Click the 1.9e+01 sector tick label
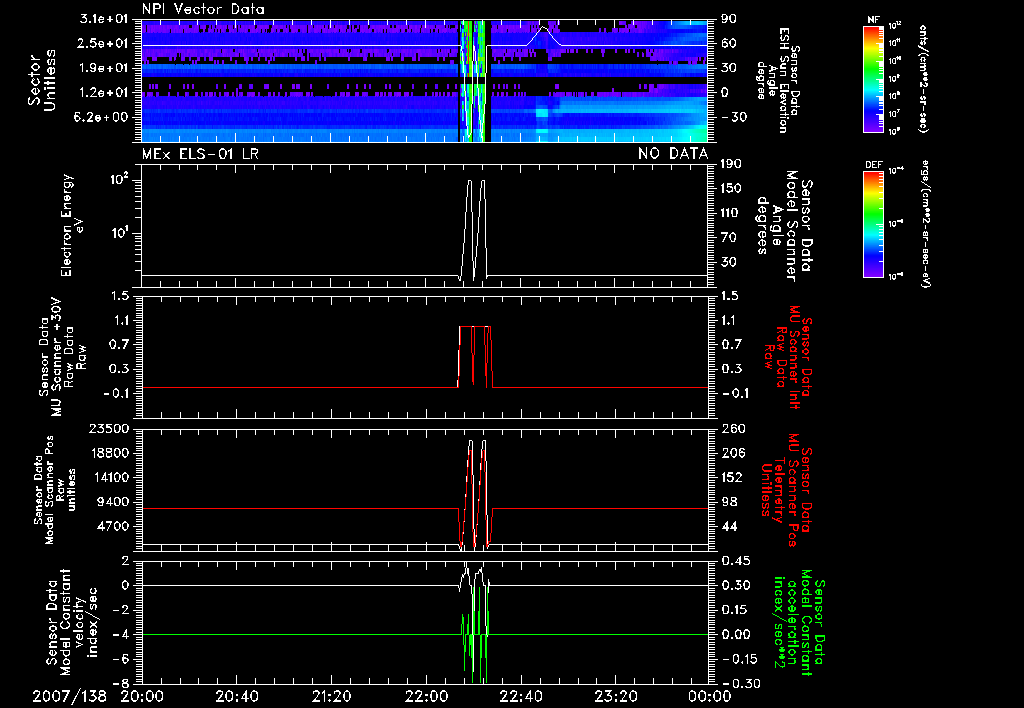 pos(102,68)
